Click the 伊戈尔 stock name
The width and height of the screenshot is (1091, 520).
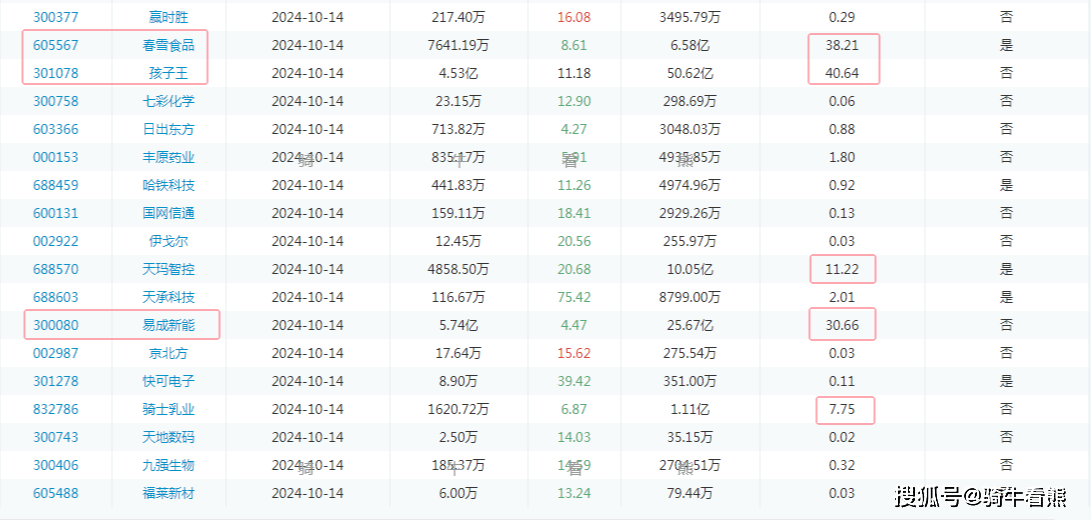point(168,241)
